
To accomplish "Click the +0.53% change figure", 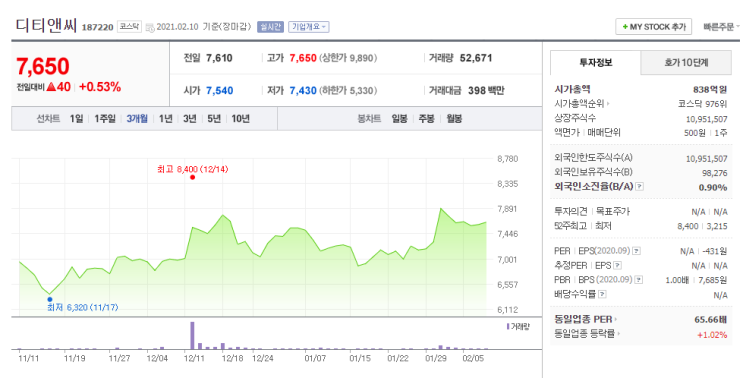I will [100, 87].
